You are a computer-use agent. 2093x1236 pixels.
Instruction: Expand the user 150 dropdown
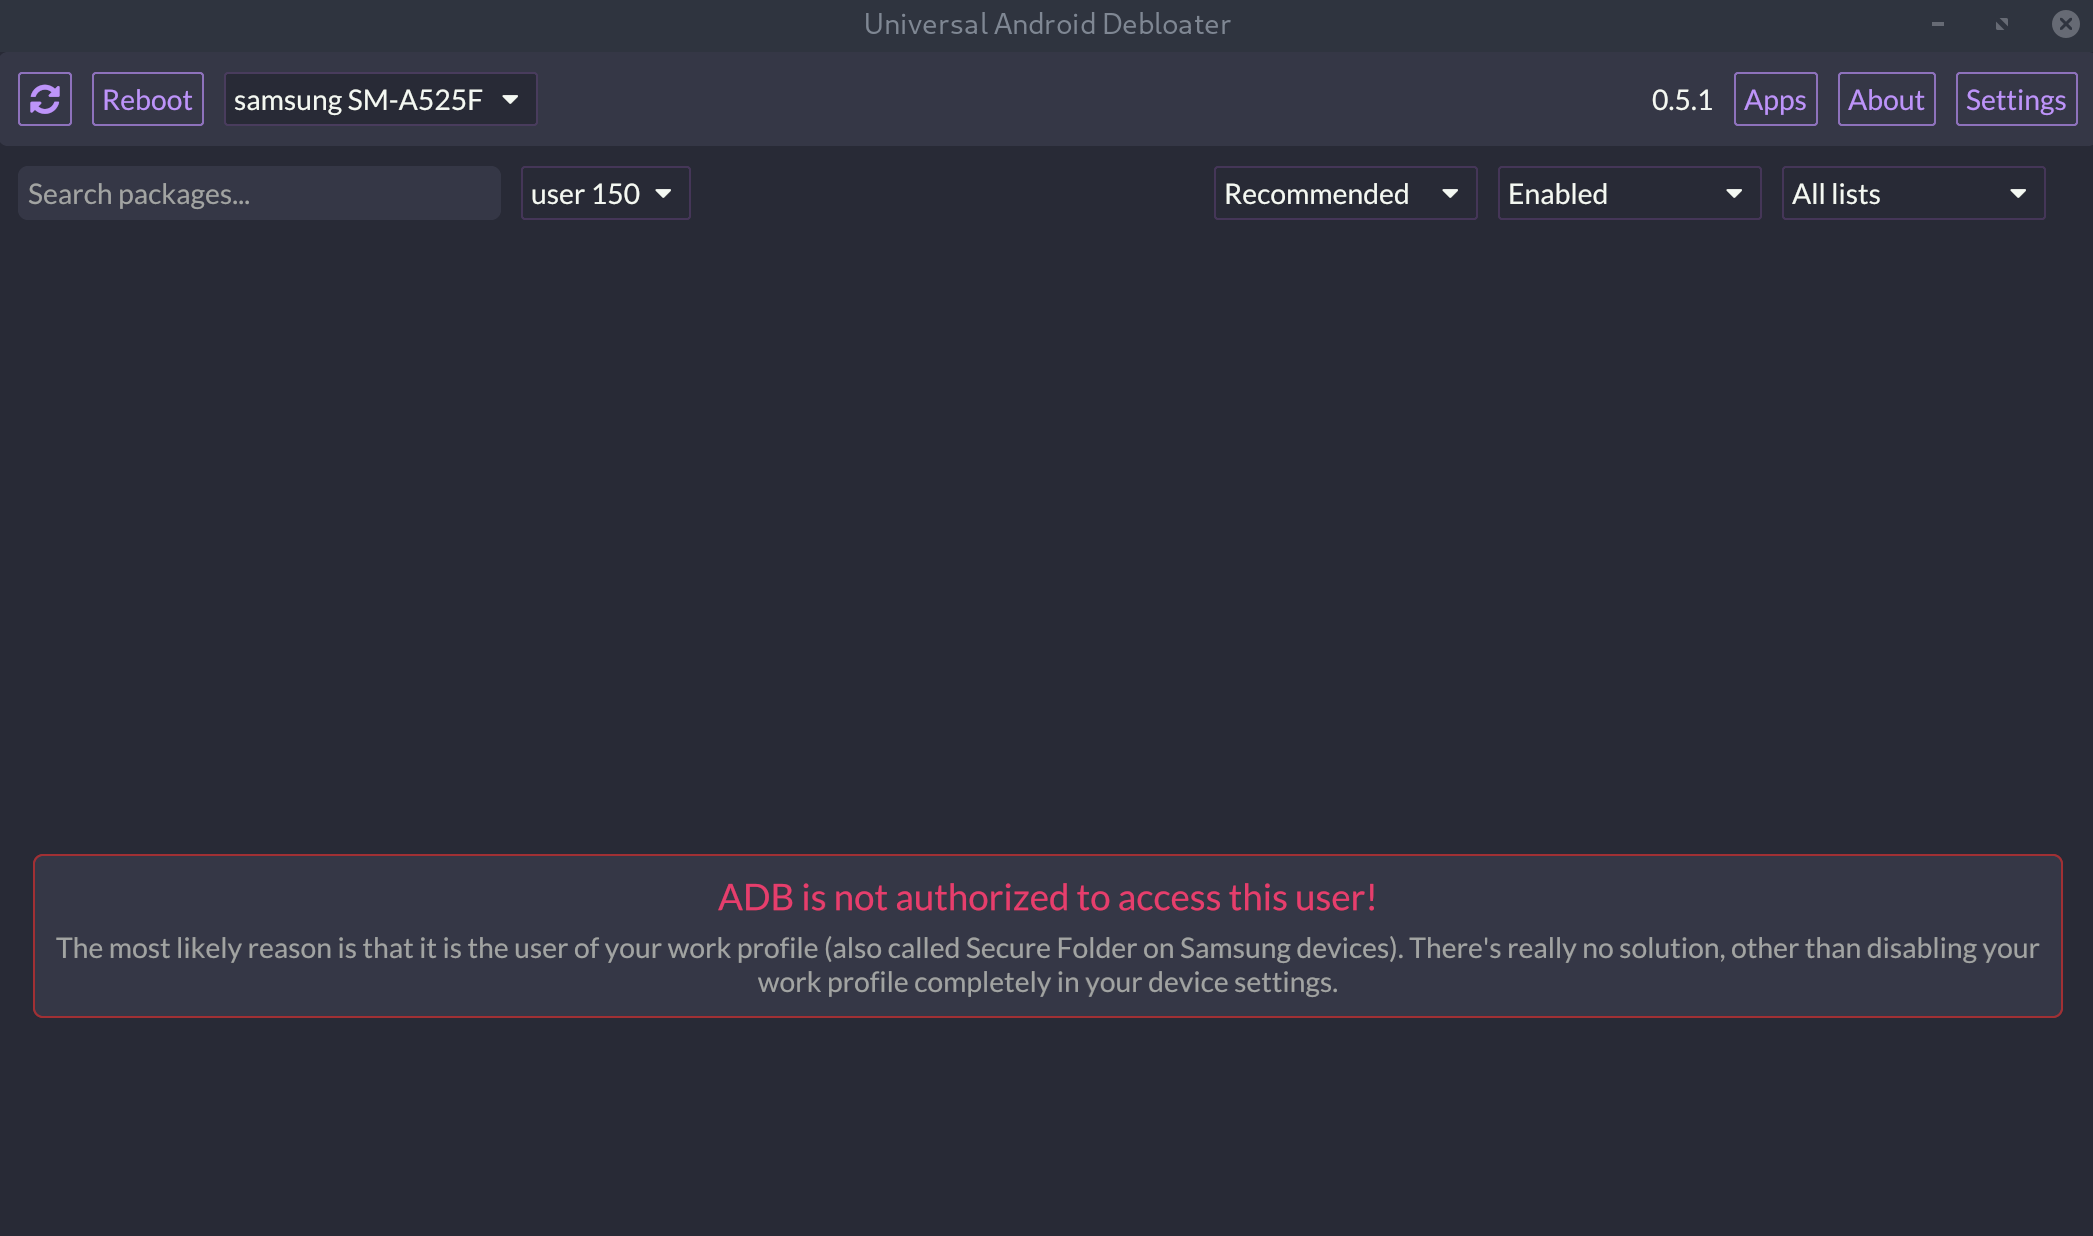coord(604,193)
